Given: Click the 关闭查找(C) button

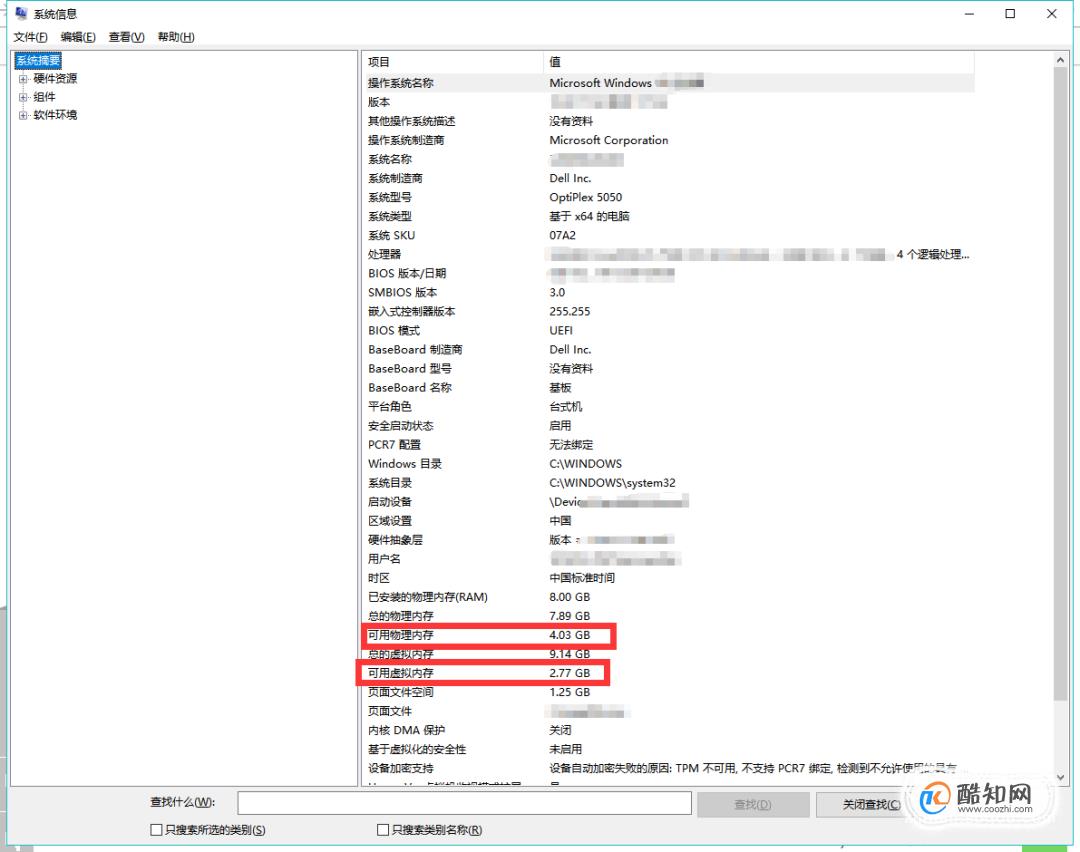Looking at the screenshot, I should (x=871, y=804).
